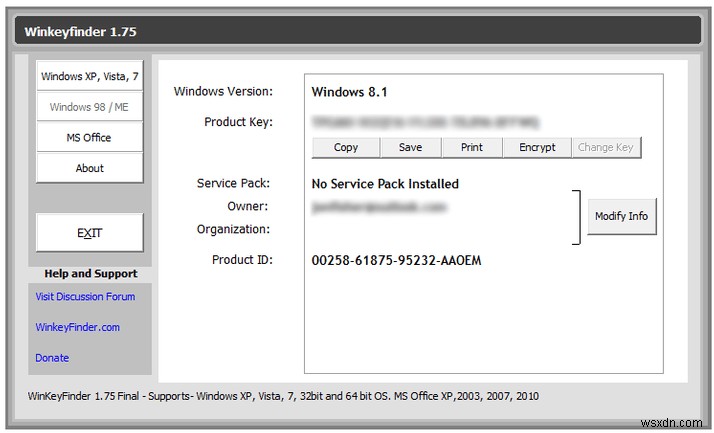Click the Windows 8.1 version text
This screenshot has width=714, height=433.
click(x=349, y=92)
